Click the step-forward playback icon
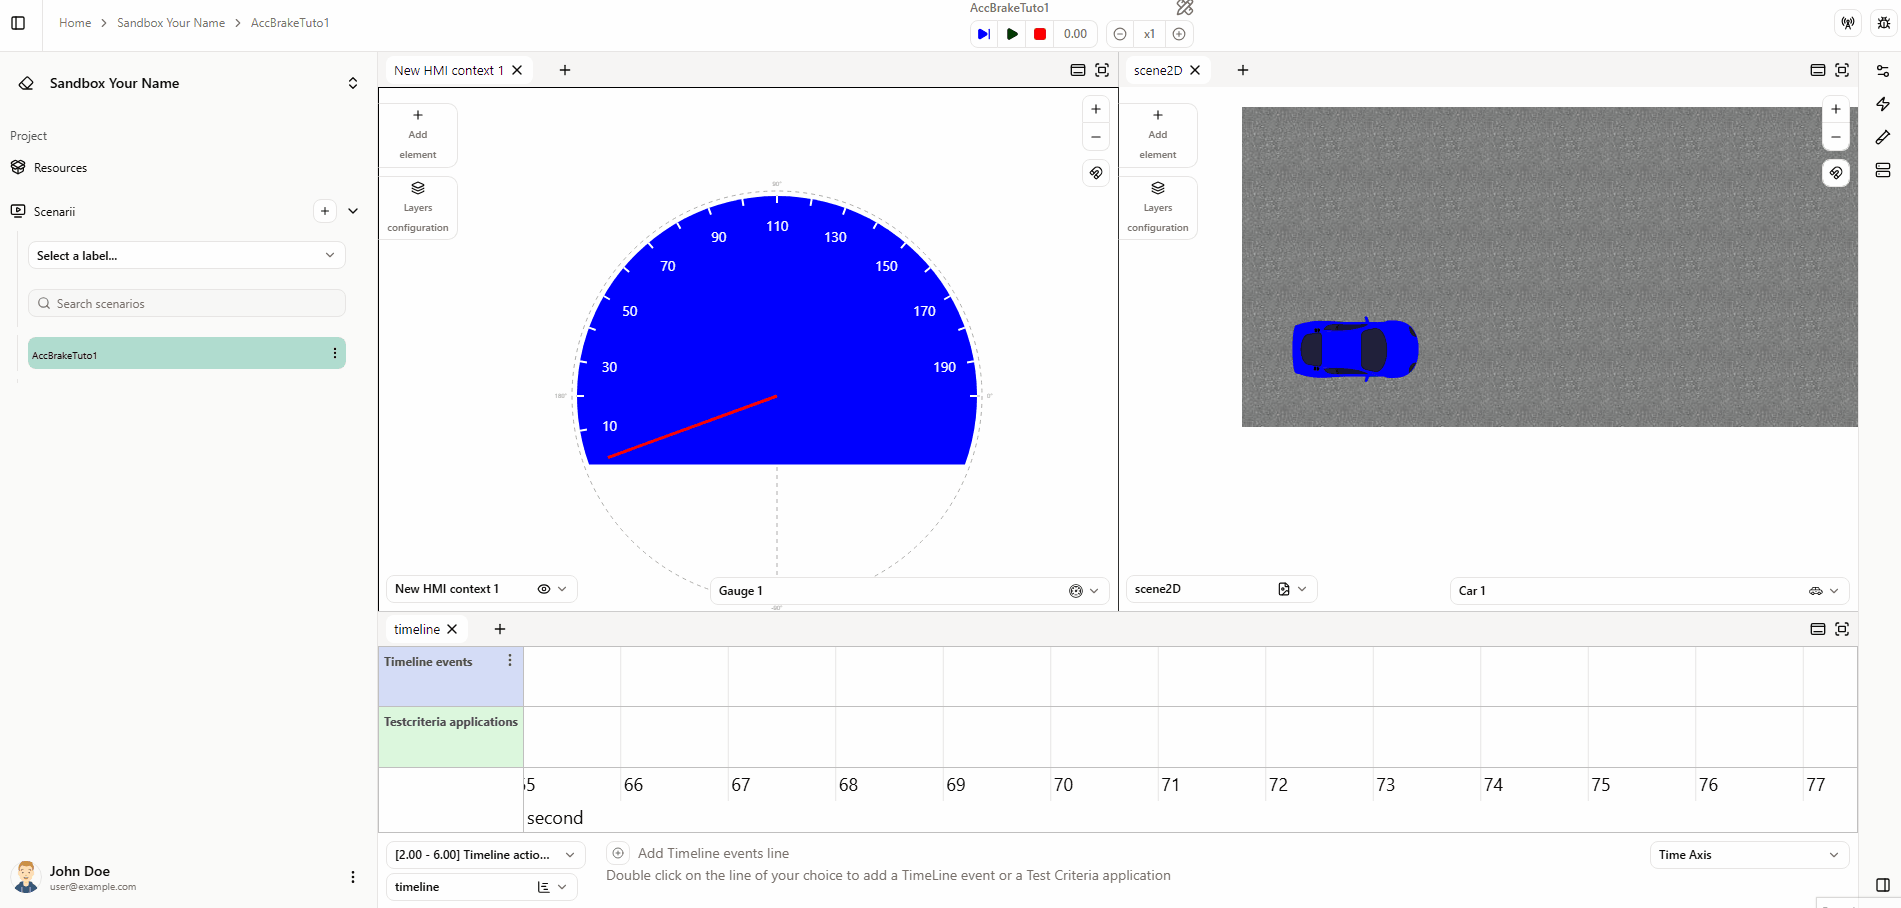Screen dimensions: 1901x908 coord(984,34)
